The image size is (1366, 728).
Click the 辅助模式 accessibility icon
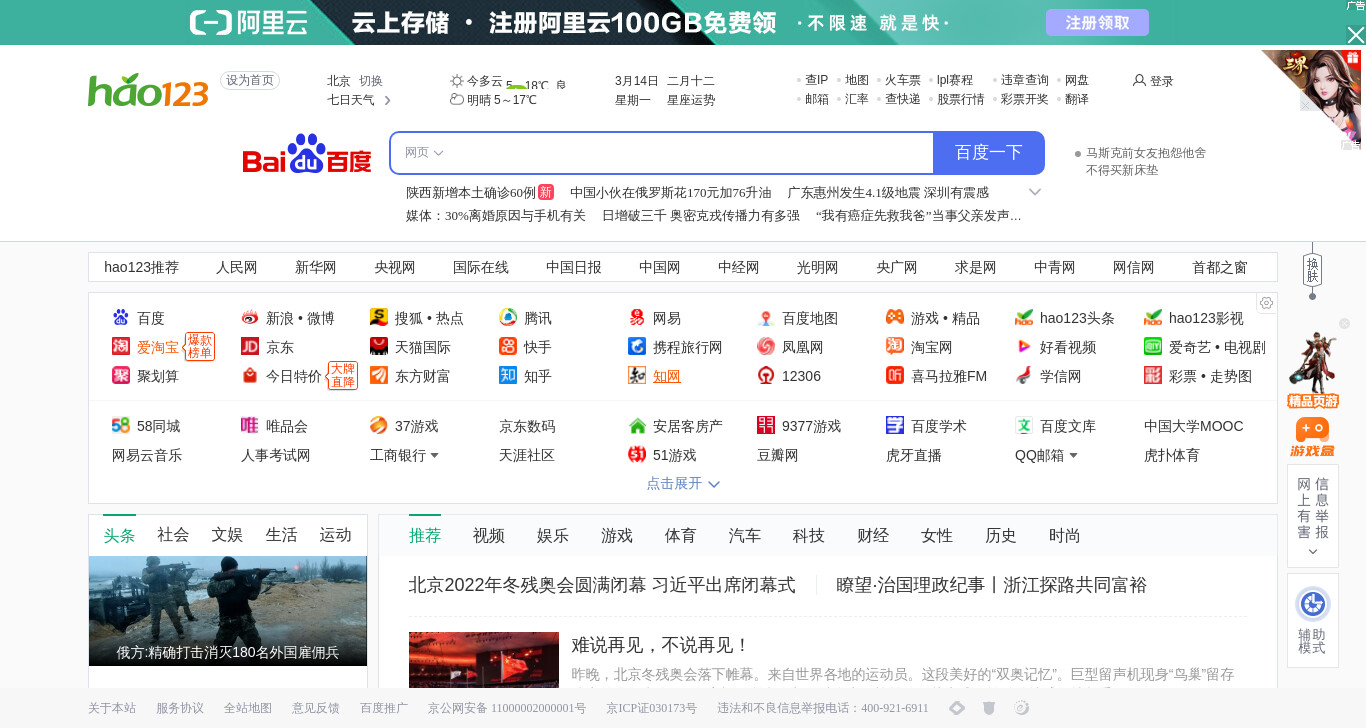pyautogui.click(x=1312, y=604)
